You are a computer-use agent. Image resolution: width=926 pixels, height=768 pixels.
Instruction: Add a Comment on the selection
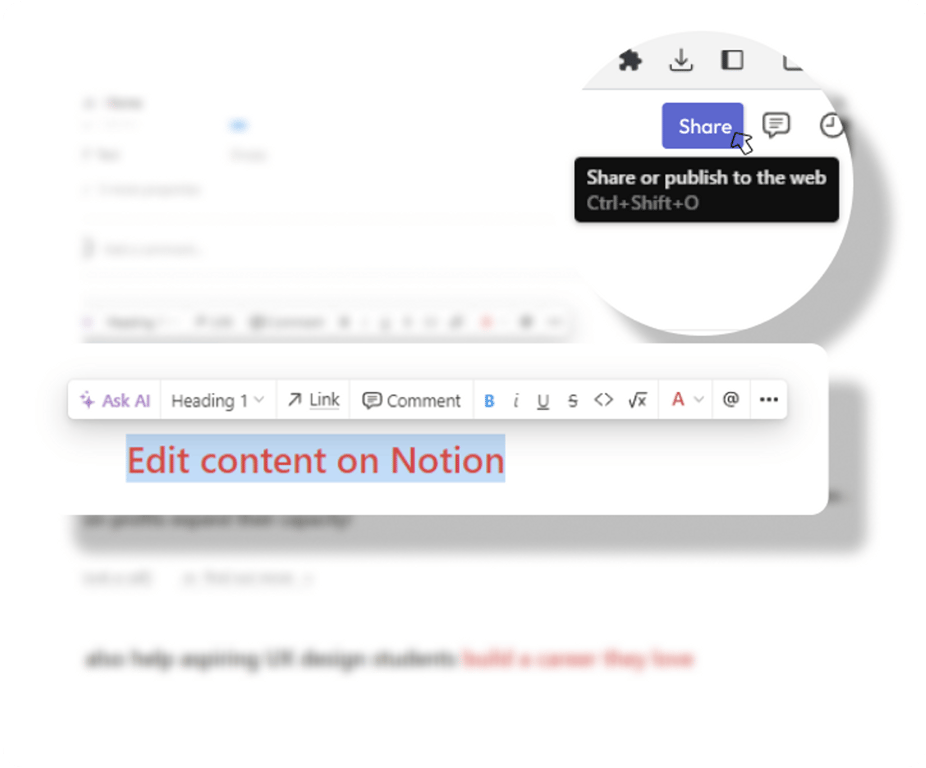click(x=412, y=401)
